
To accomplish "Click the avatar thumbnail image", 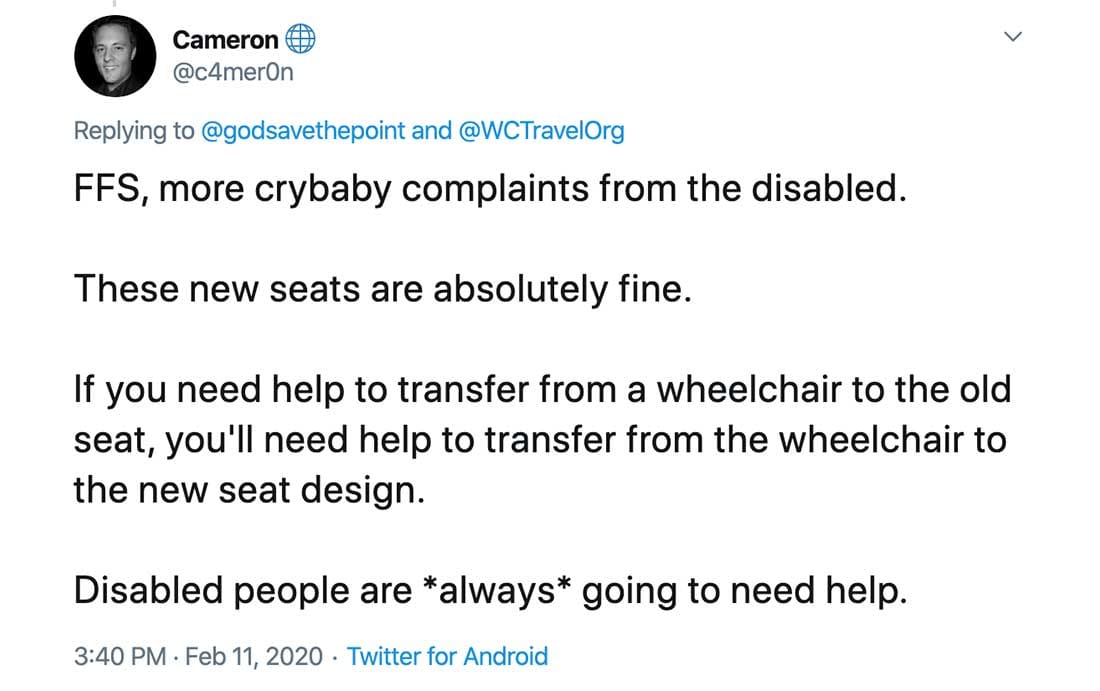I will coord(115,56).
